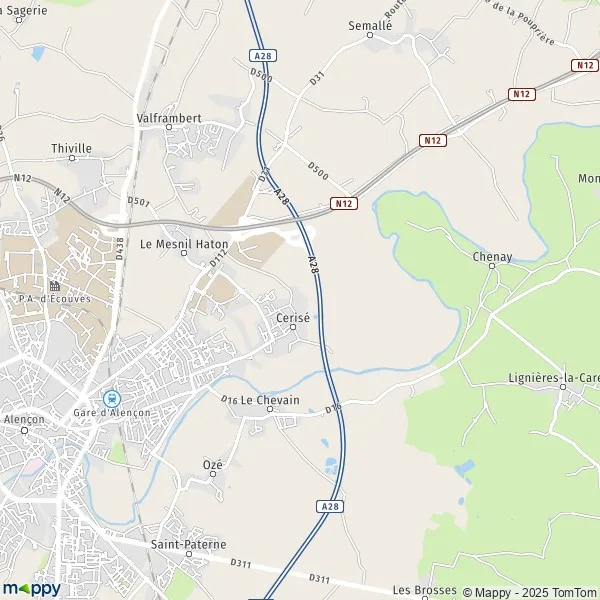The height and width of the screenshot is (600, 600).
Task: Select the A28 shield above Saint-Paterne
Action: point(330,506)
